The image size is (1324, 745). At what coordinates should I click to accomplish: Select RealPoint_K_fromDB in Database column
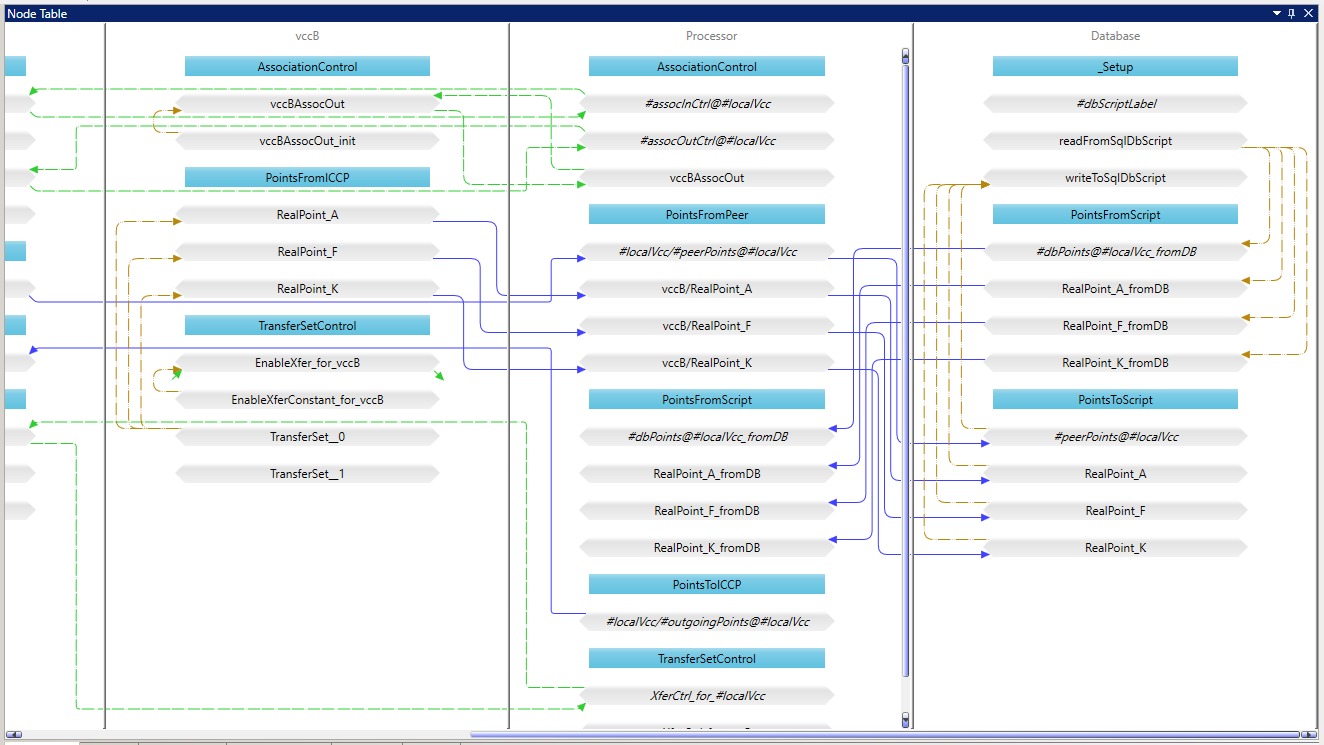pos(1115,362)
